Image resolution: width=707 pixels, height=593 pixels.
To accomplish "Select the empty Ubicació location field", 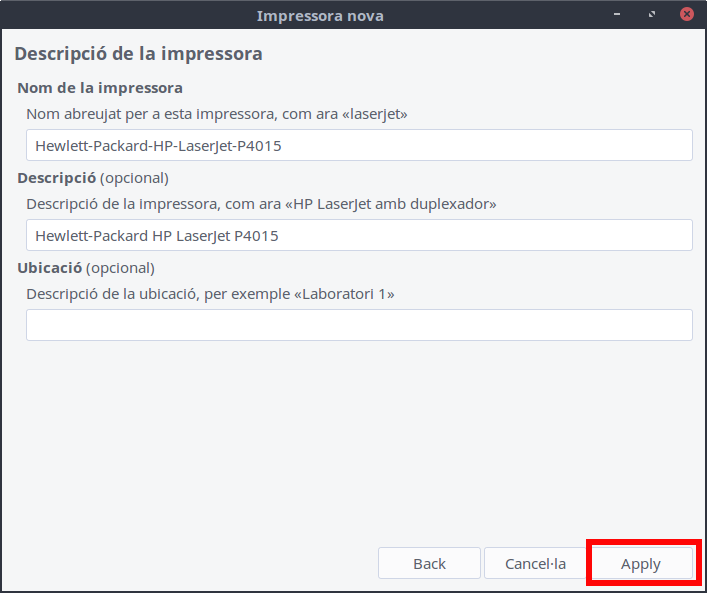I will 359,325.
